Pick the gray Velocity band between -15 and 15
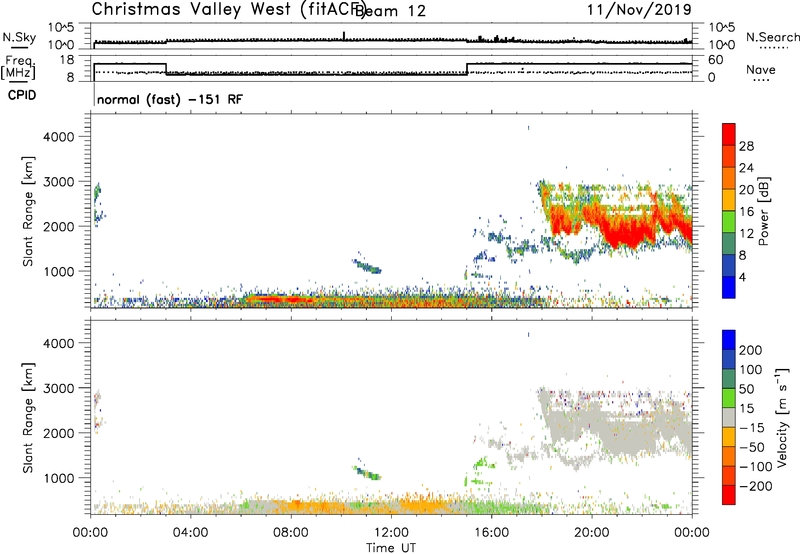 click(x=729, y=417)
